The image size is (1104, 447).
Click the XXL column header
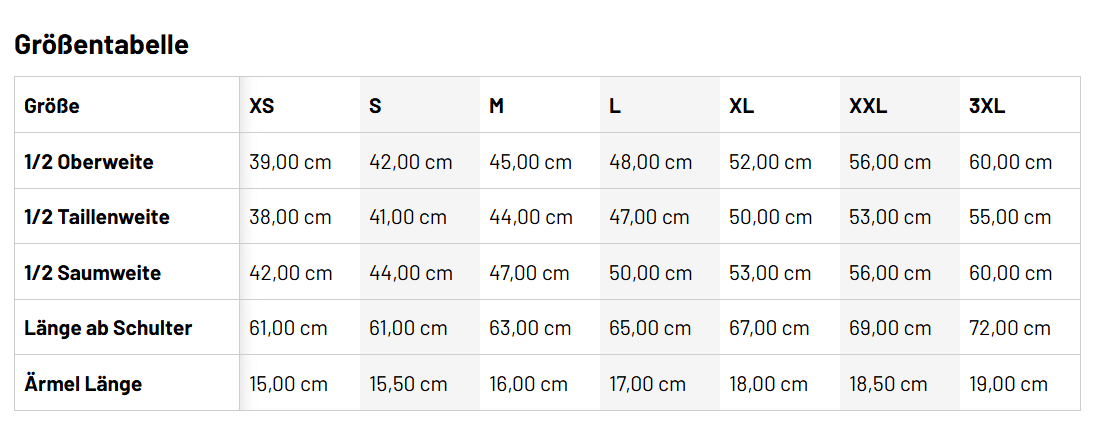coord(868,106)
